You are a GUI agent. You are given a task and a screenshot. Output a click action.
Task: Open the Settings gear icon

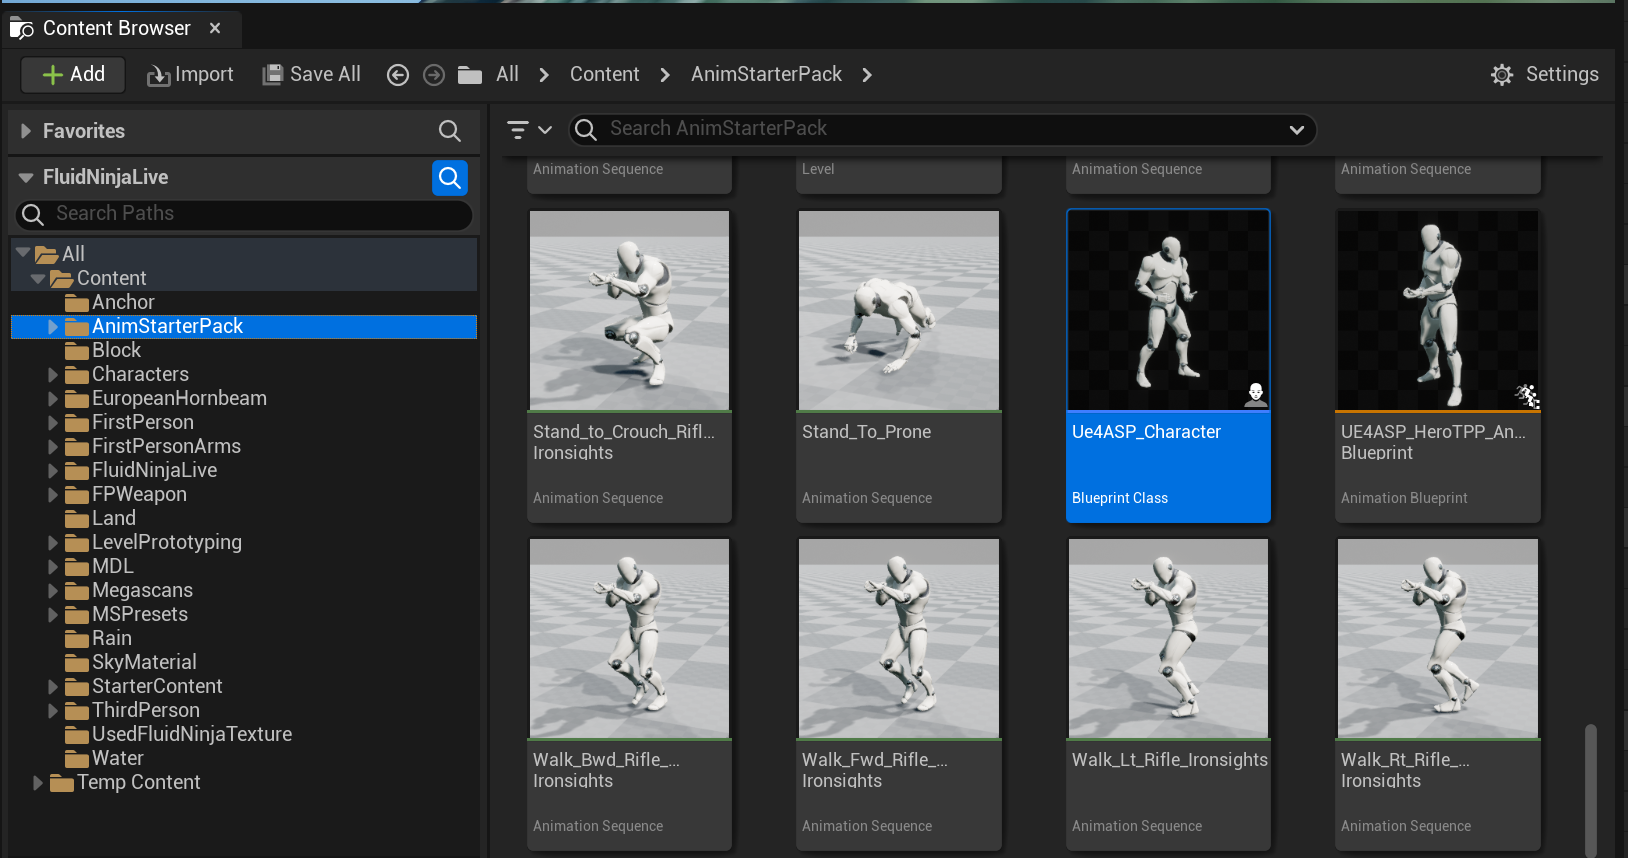1502,75
